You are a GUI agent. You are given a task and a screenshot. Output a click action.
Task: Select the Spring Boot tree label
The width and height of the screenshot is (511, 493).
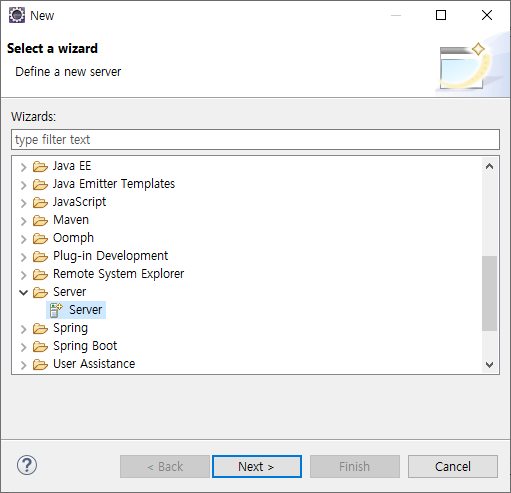pyautogui.click(x=85, y=346)
